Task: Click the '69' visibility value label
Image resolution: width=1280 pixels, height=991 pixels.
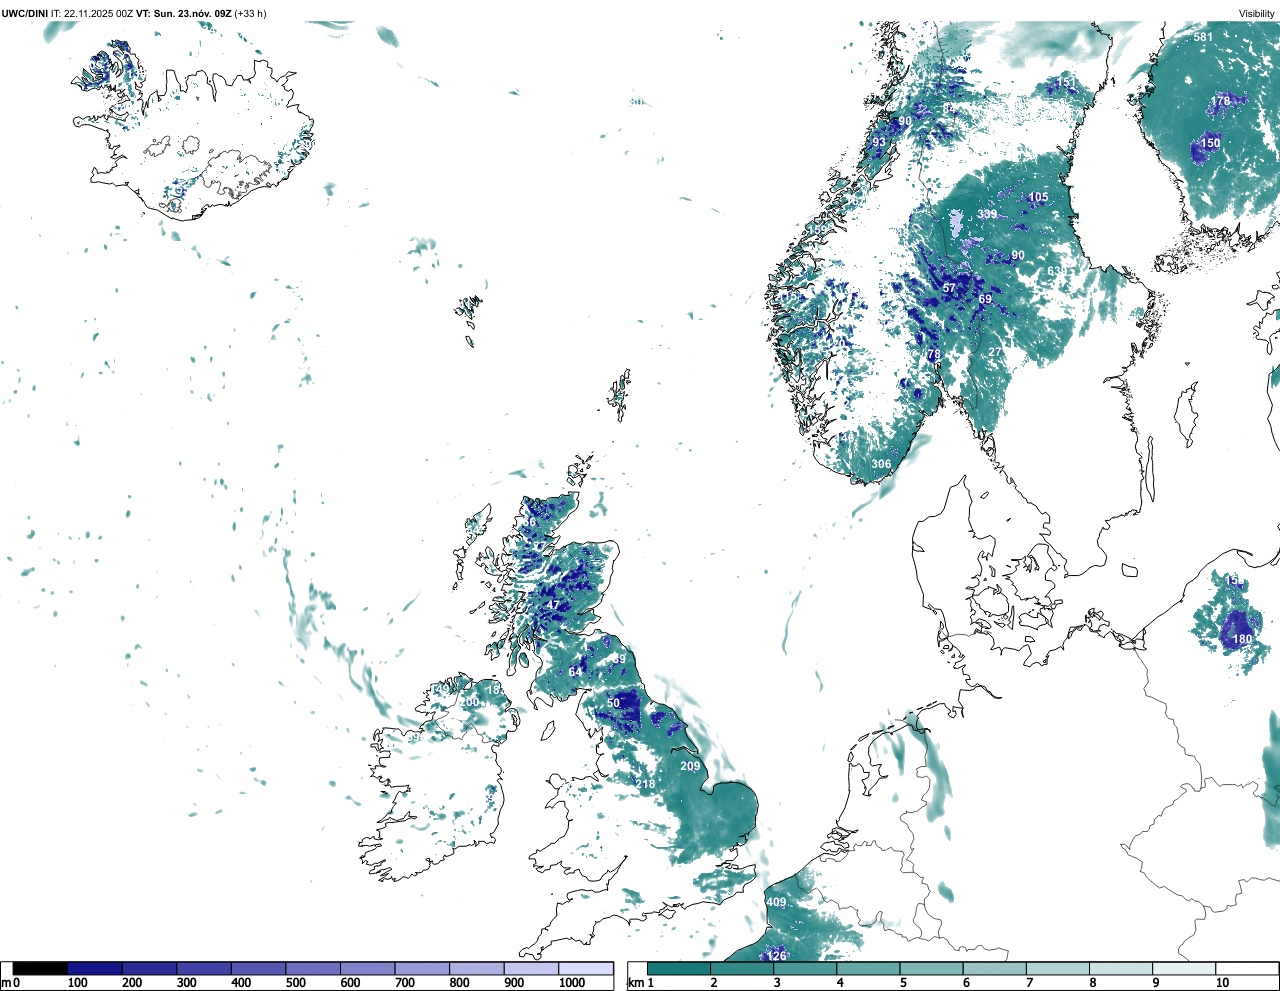Action: [x=985, y=299]
